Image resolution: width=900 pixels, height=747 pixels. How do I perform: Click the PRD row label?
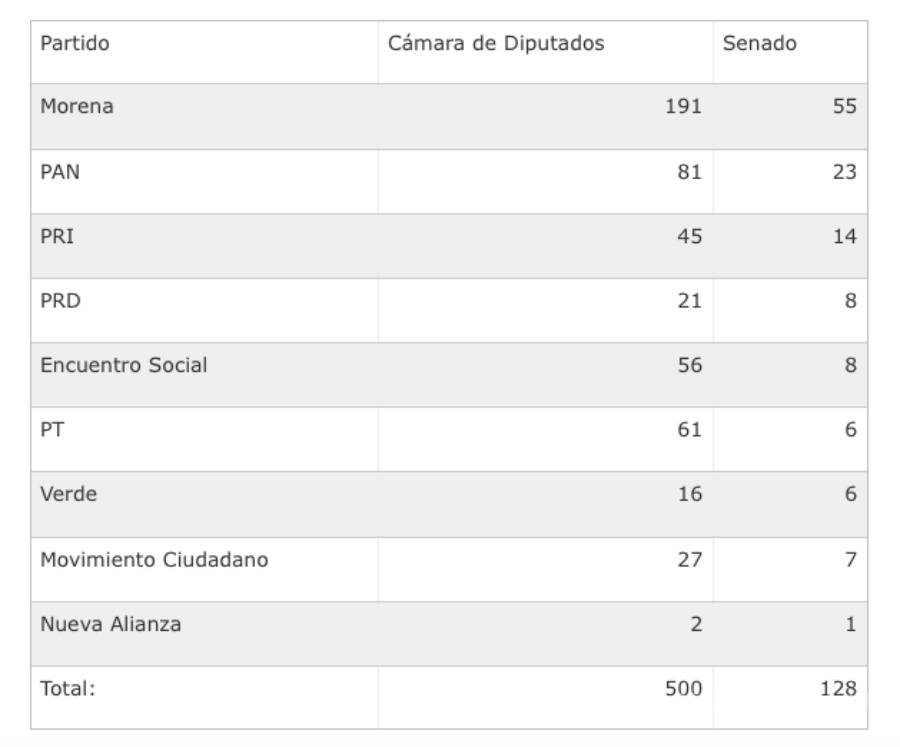coord(60,301)
